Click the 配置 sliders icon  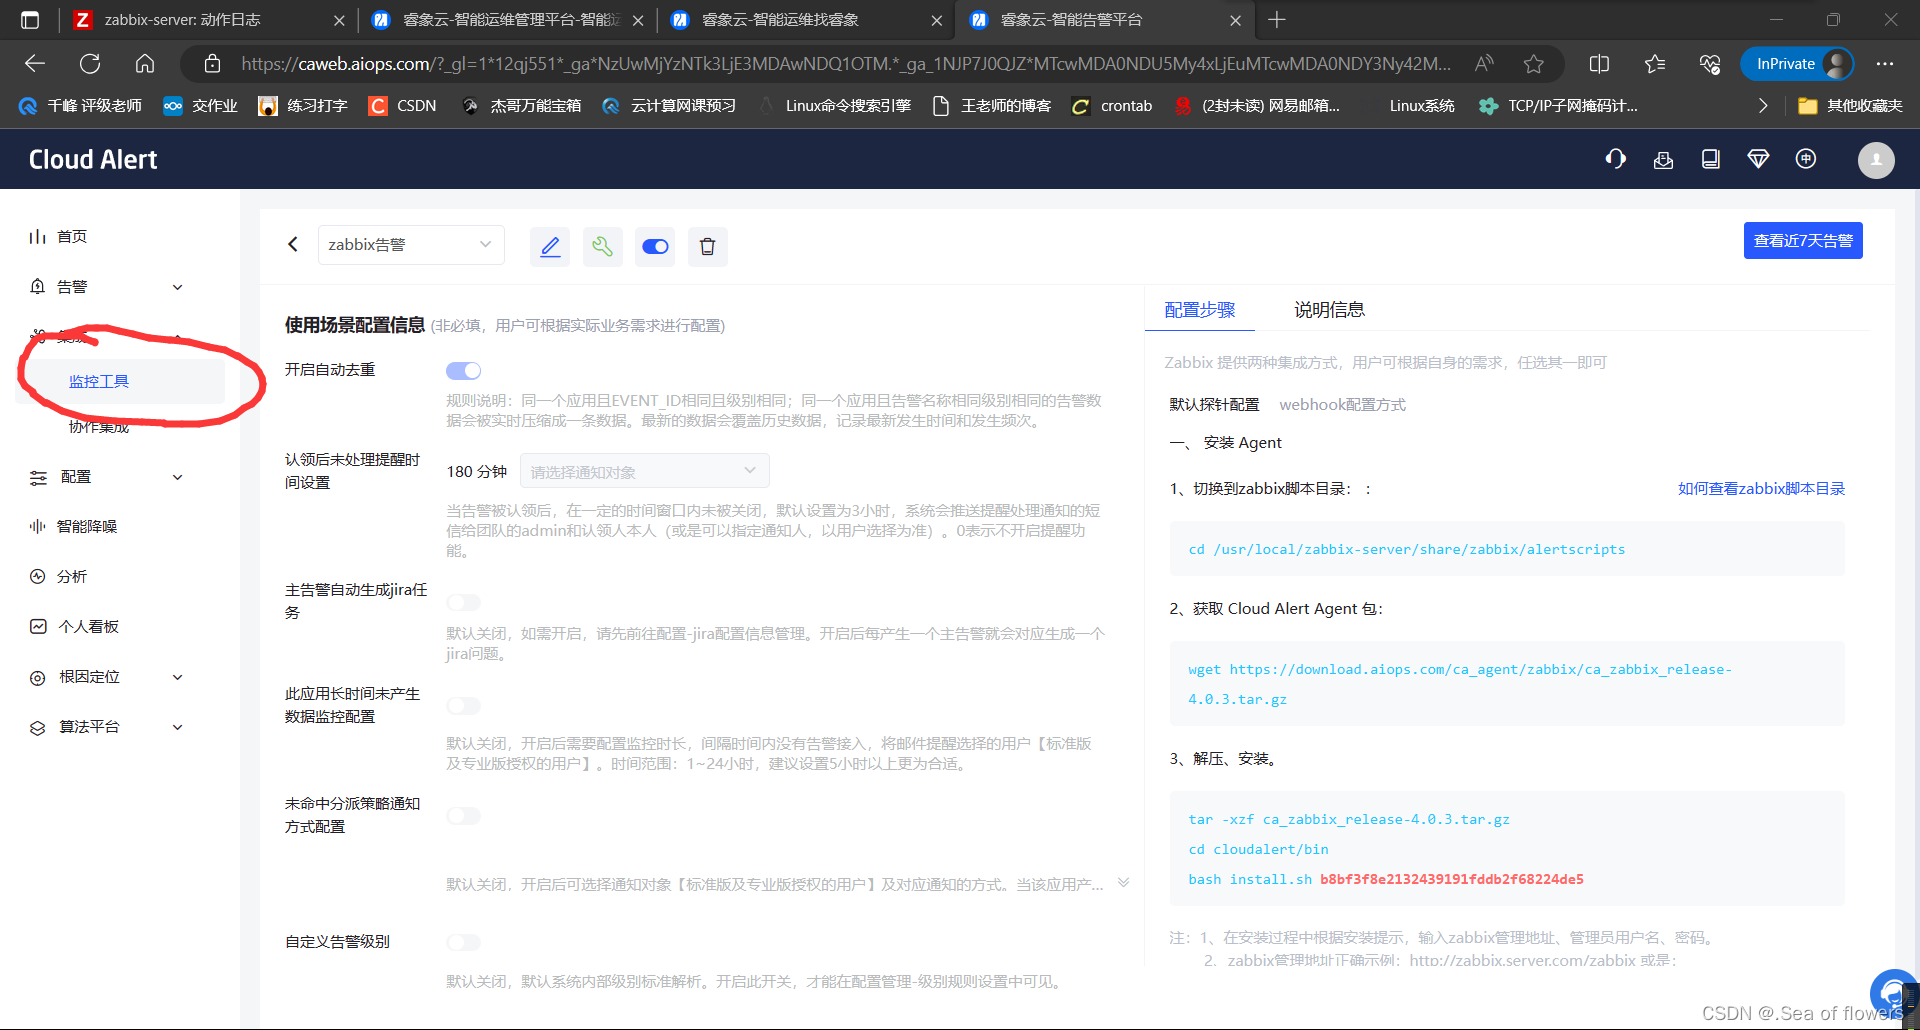coord(38,477)
